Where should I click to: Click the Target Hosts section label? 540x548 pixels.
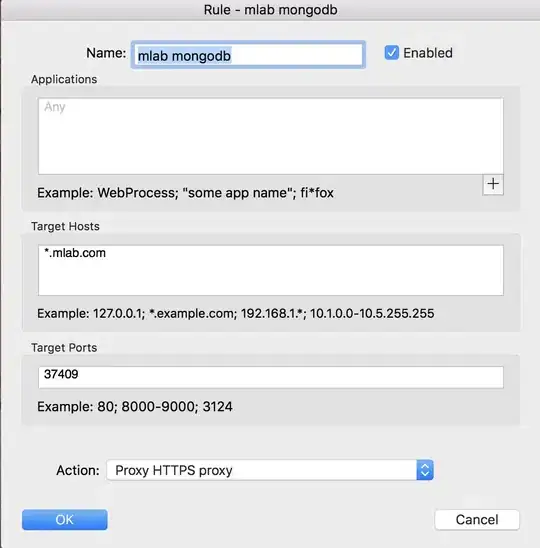(x=65, y=226)
